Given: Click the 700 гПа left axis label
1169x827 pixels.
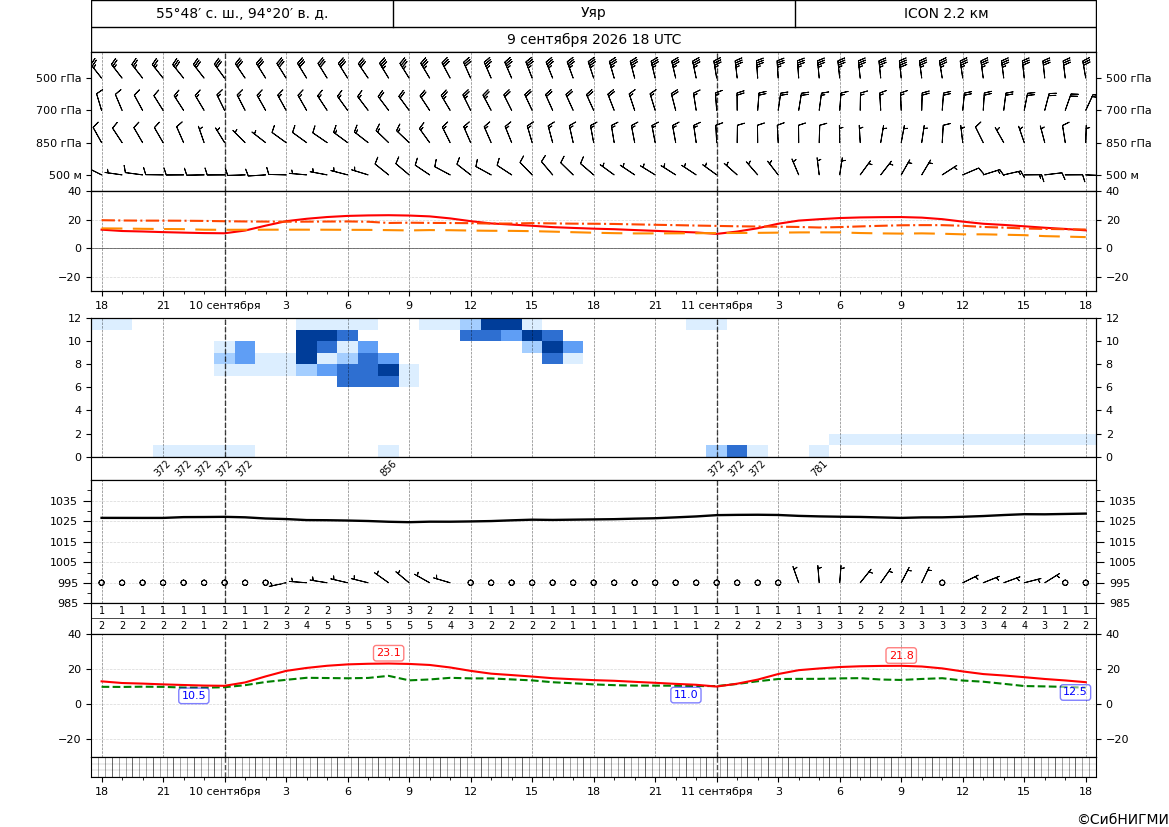Looking at the screenshot, I should pyautogui.click(x=59, y=110).
